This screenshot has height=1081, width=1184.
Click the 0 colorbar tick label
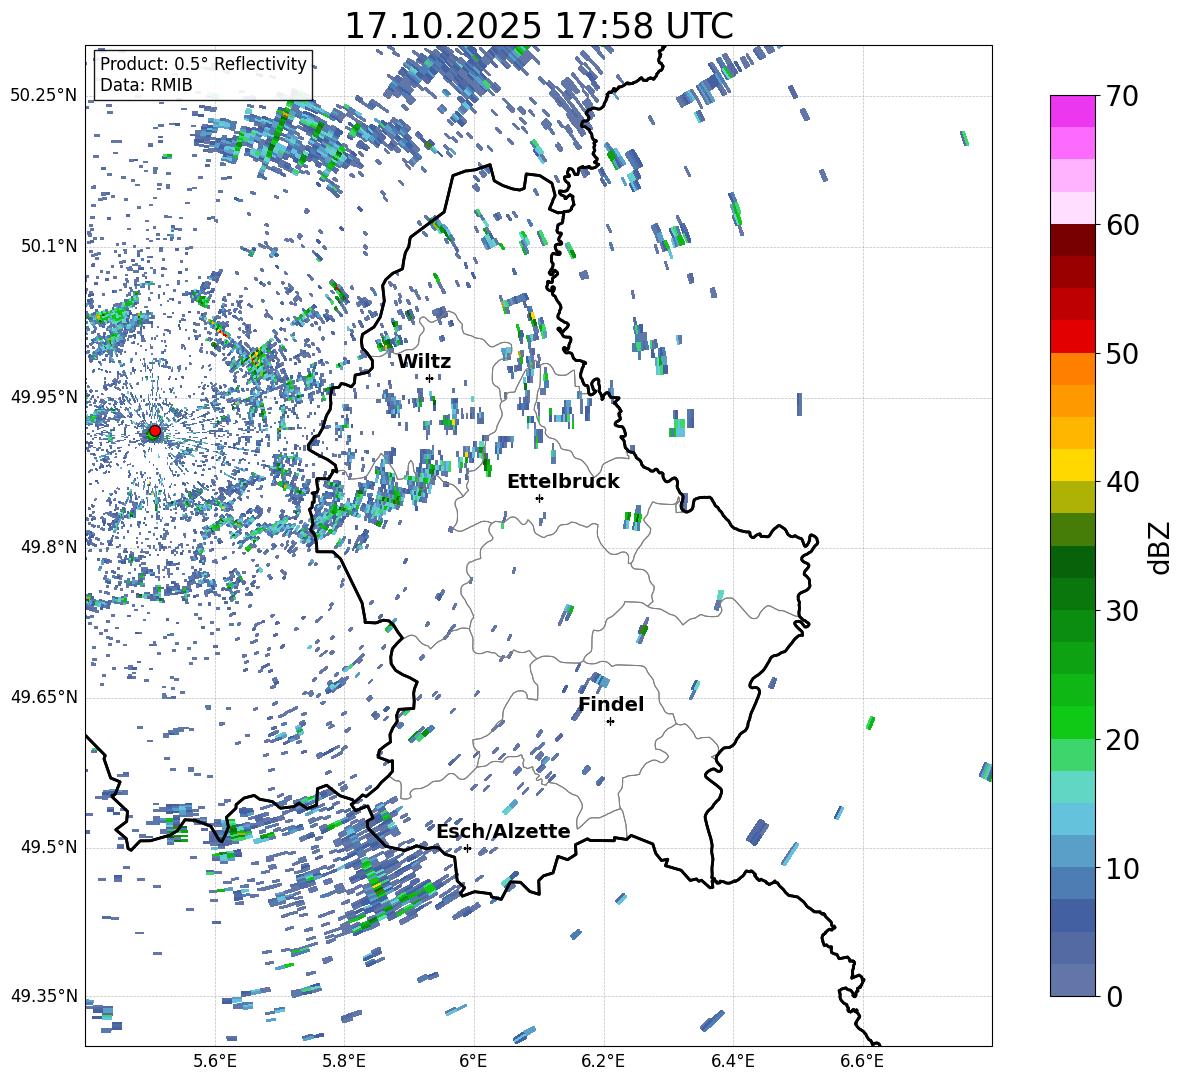click(1114, 996)
